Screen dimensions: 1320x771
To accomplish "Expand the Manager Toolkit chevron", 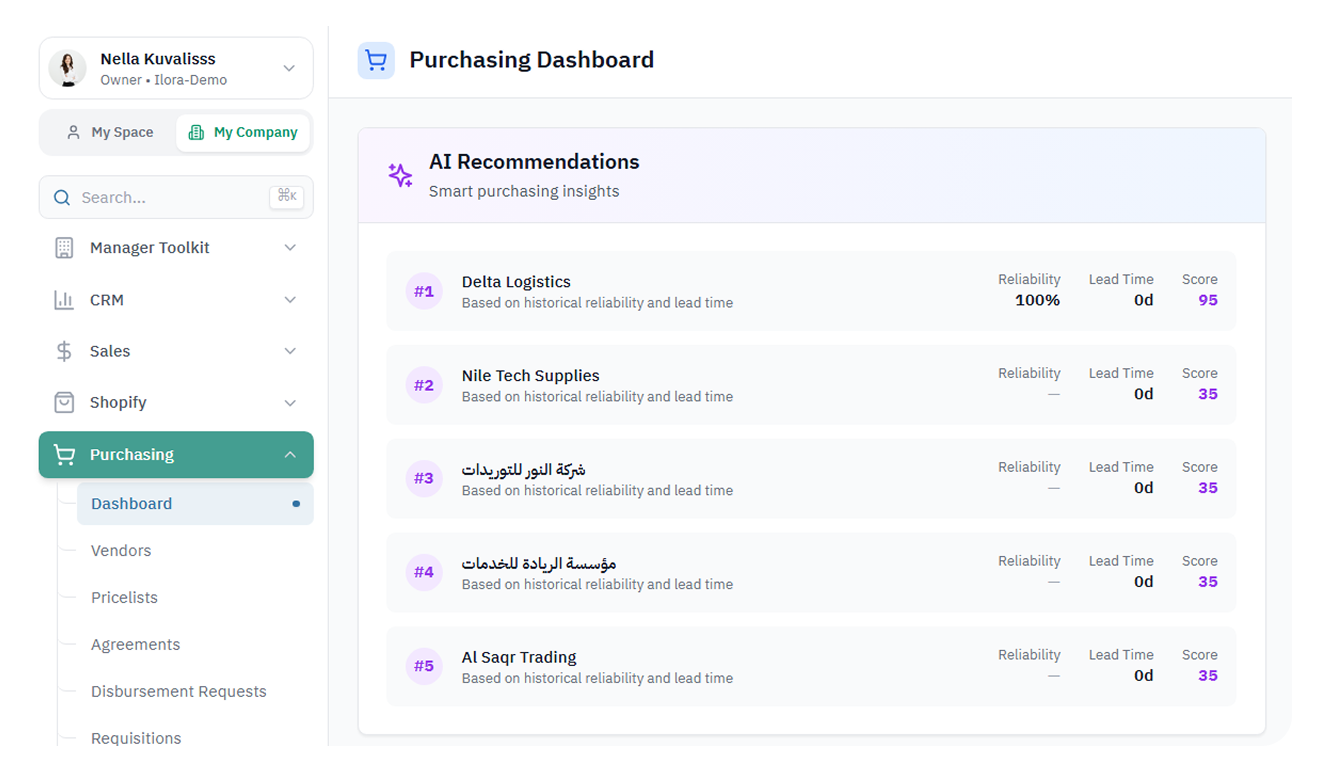I will [290, 248].
